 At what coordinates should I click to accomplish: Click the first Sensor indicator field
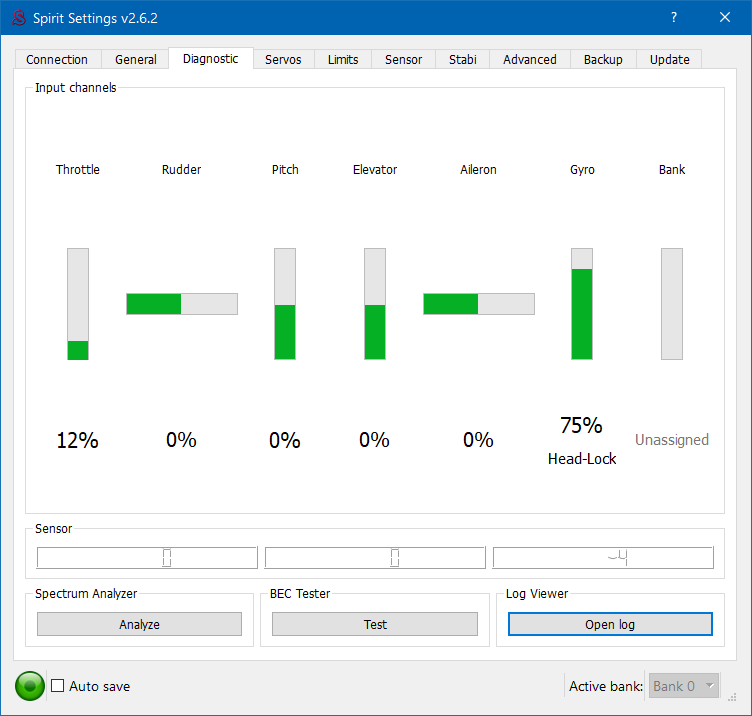(x=147, y=558)
